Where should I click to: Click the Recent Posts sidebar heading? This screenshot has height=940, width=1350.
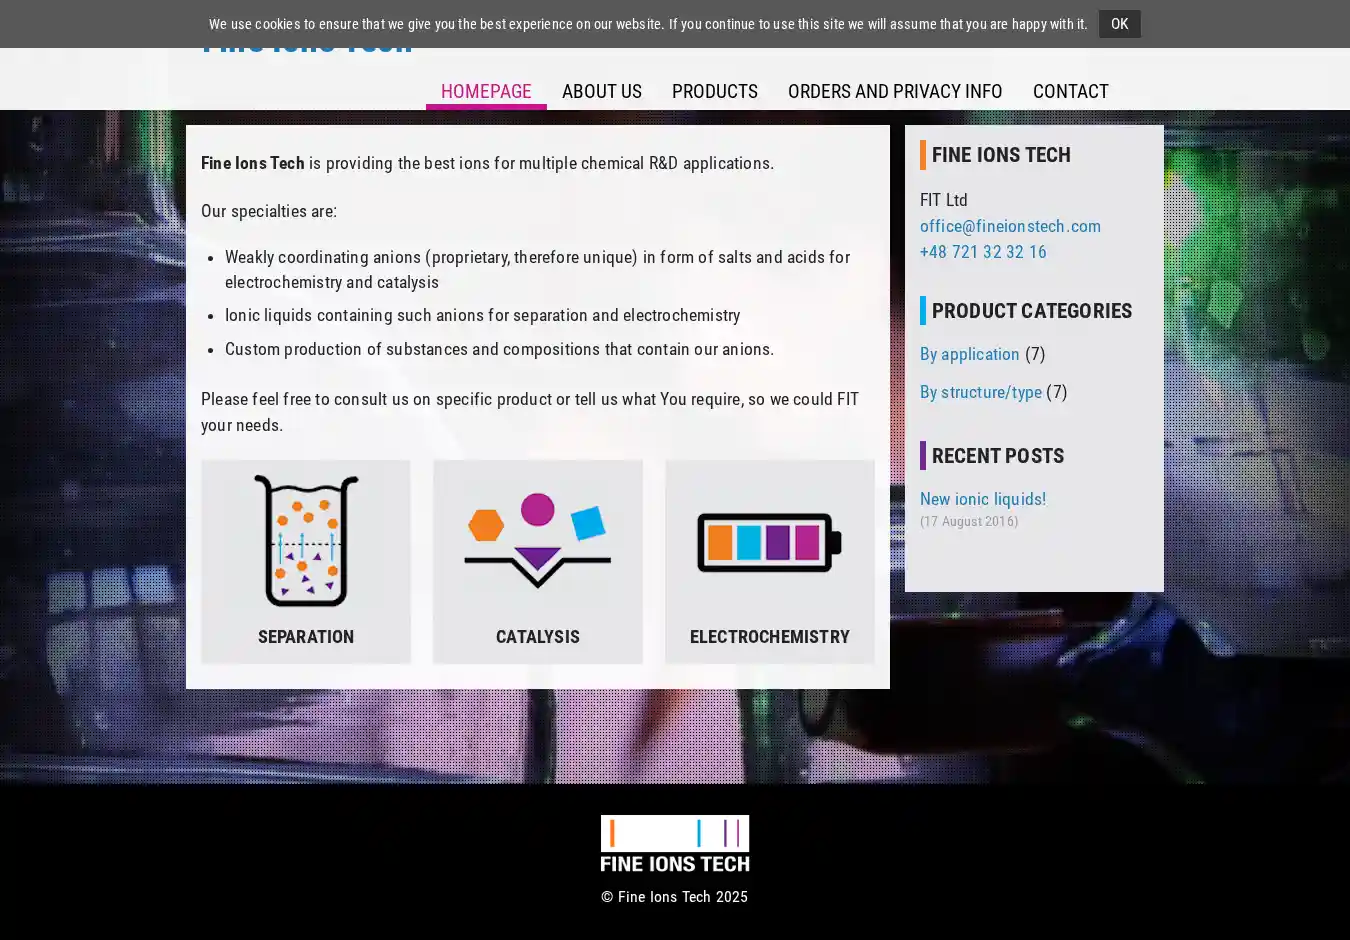click(997, 456)
